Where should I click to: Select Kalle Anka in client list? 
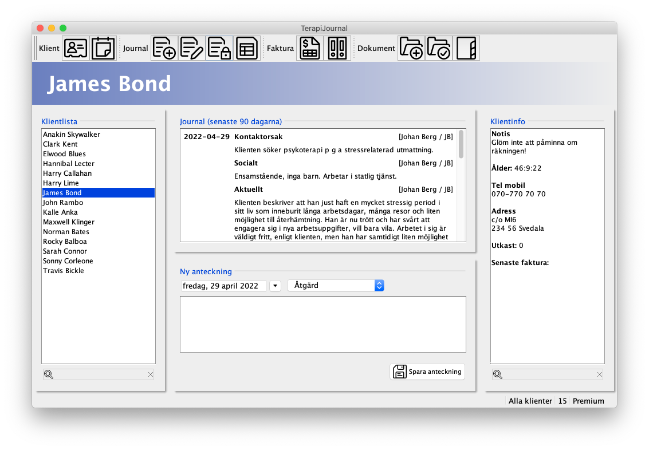pos(98,212)
